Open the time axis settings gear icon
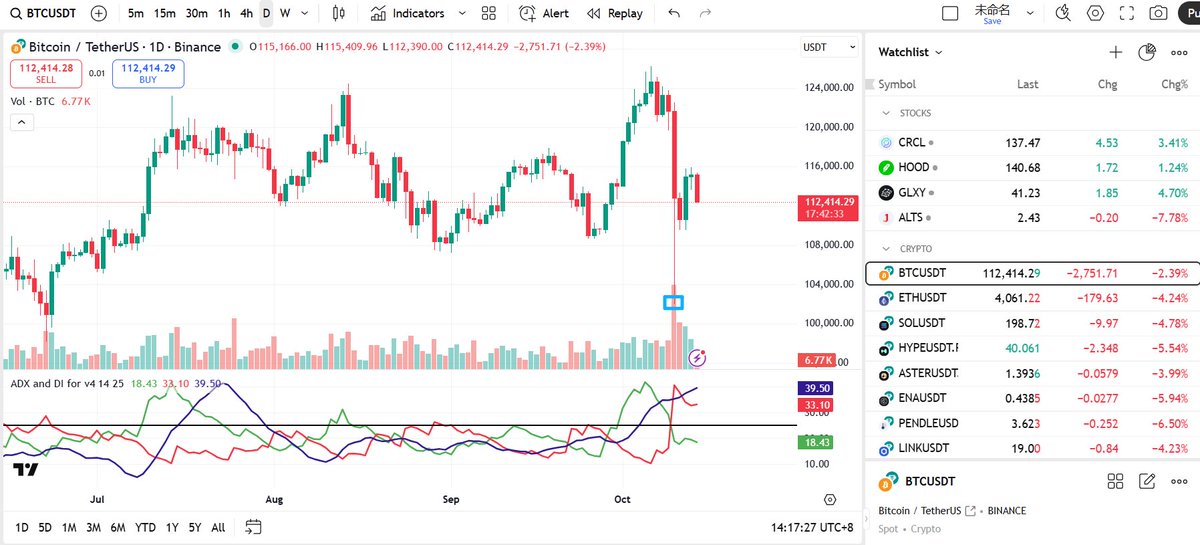Viewport: 1200px width, 545px height. (830, 498)
